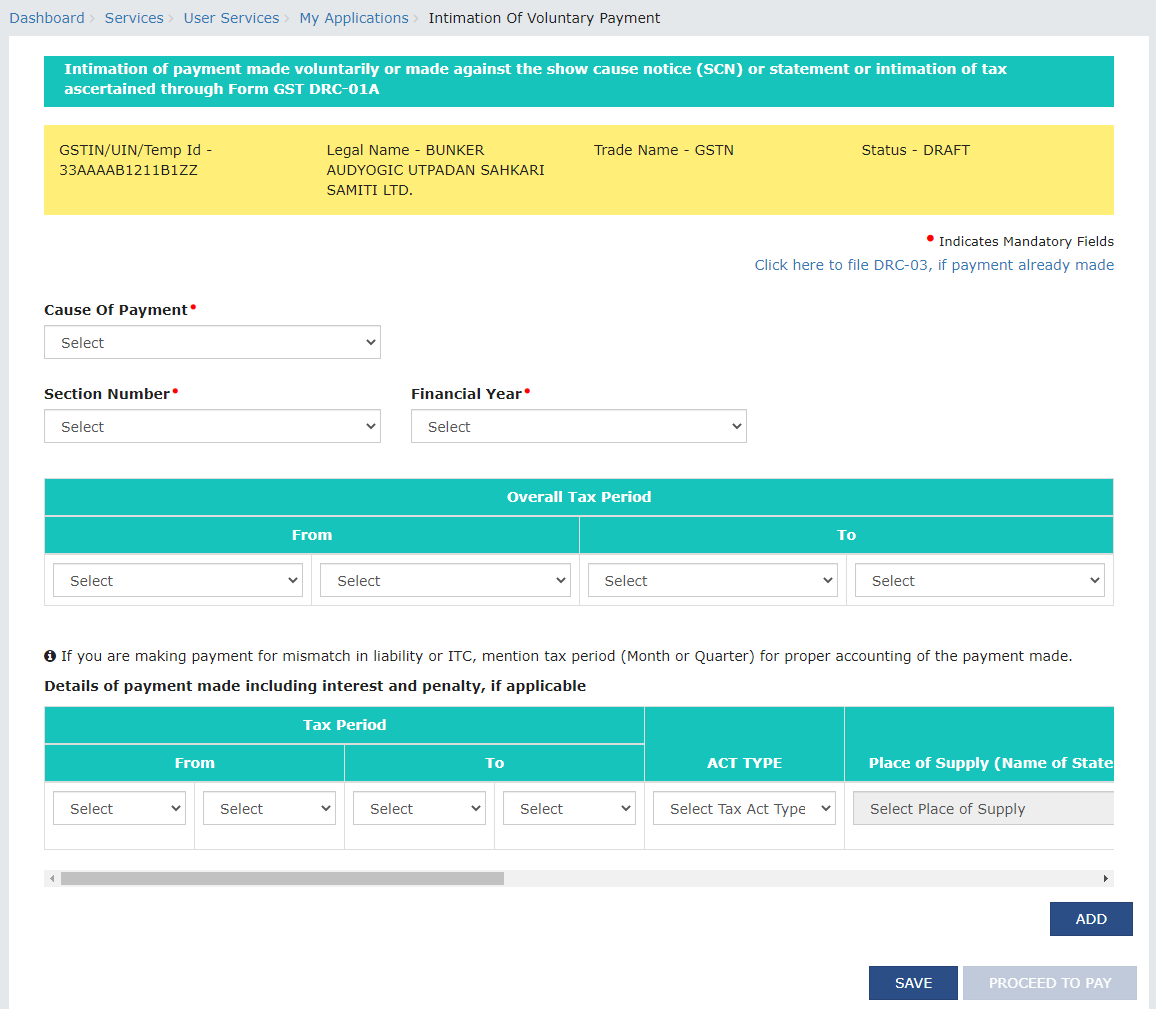The height and width of the screenshot is (1009, 1156).
Task: Open the Overall Tax Period To year dropdown
Action: 979,580
